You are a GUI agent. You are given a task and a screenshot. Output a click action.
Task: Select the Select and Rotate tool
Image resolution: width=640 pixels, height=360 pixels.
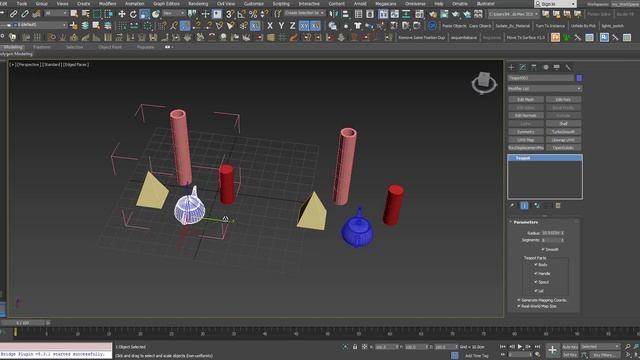(x=133, y=14)
